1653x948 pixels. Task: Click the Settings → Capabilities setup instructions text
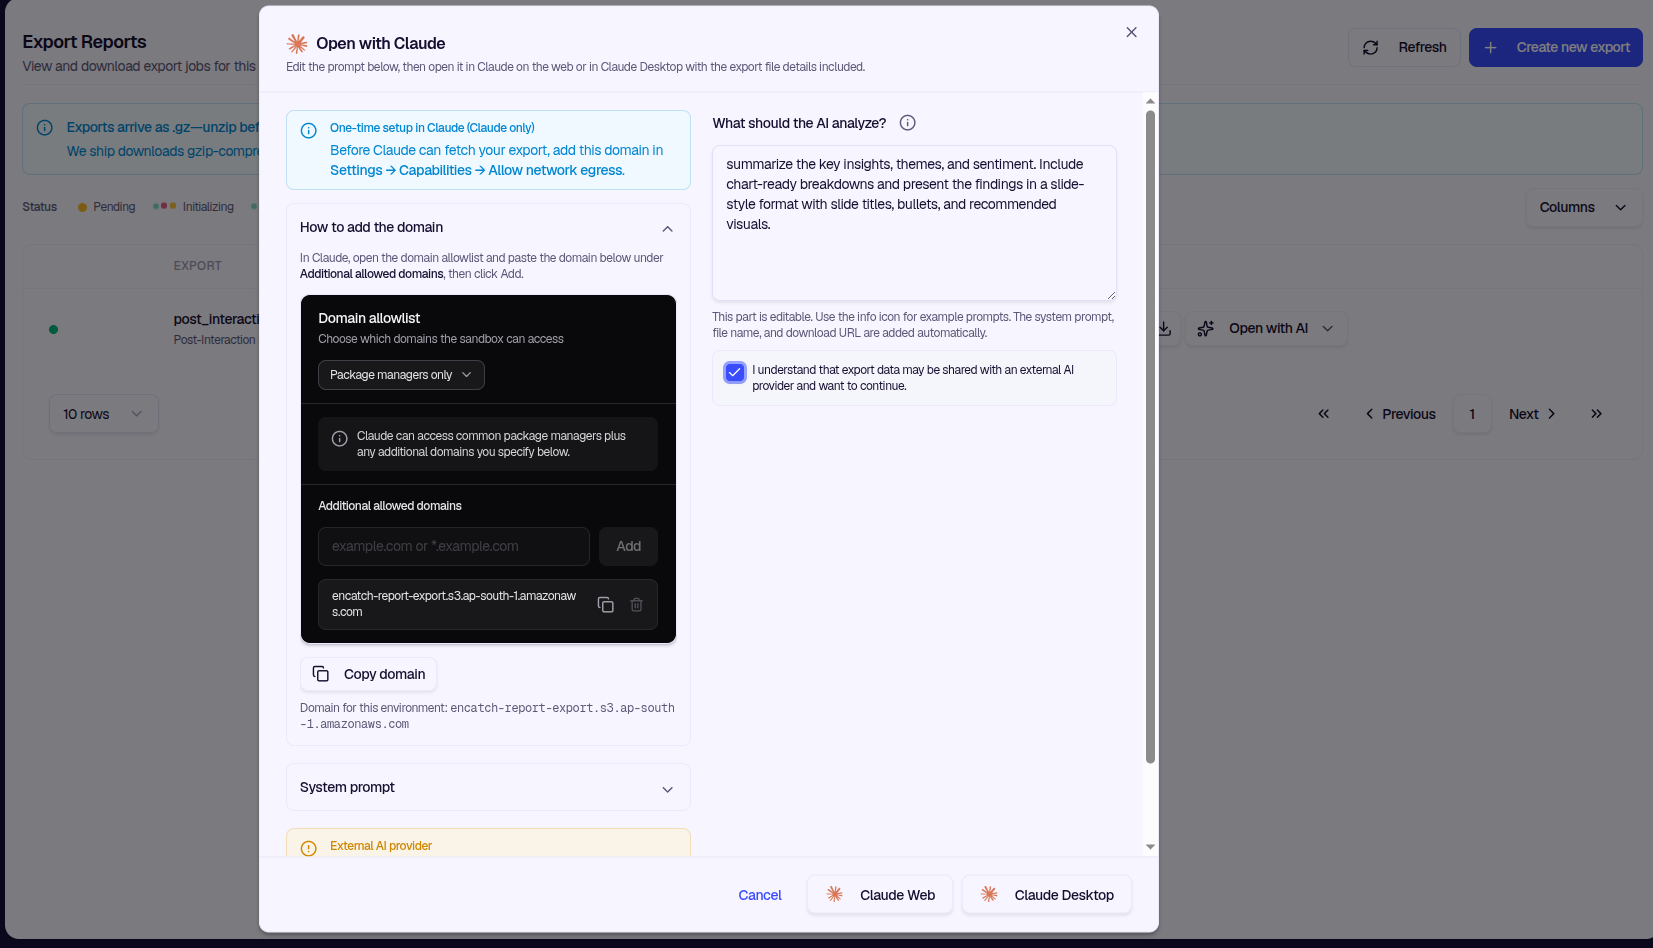click(477, 171)
